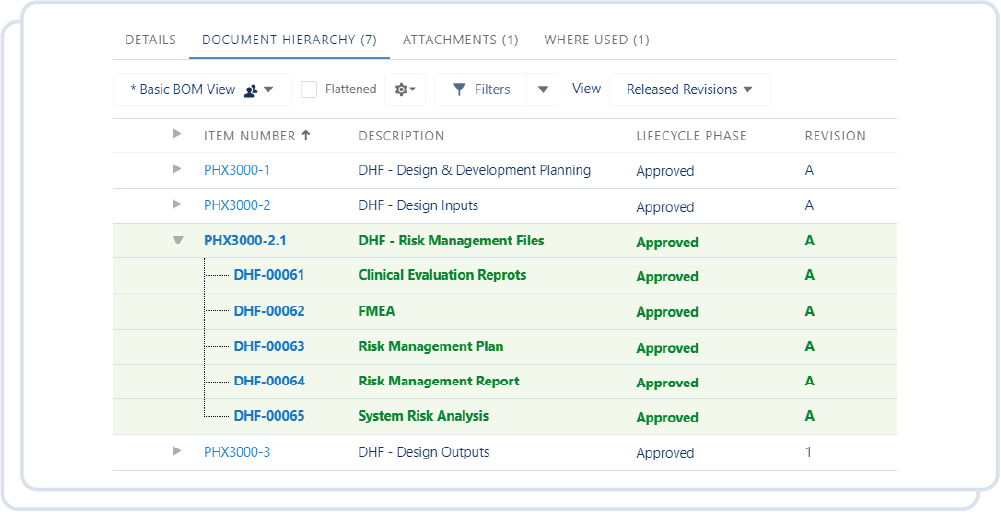Screen dimensions: 1001x512
Task: Expand the PHX3000-2 row
Action: point(177,204)
